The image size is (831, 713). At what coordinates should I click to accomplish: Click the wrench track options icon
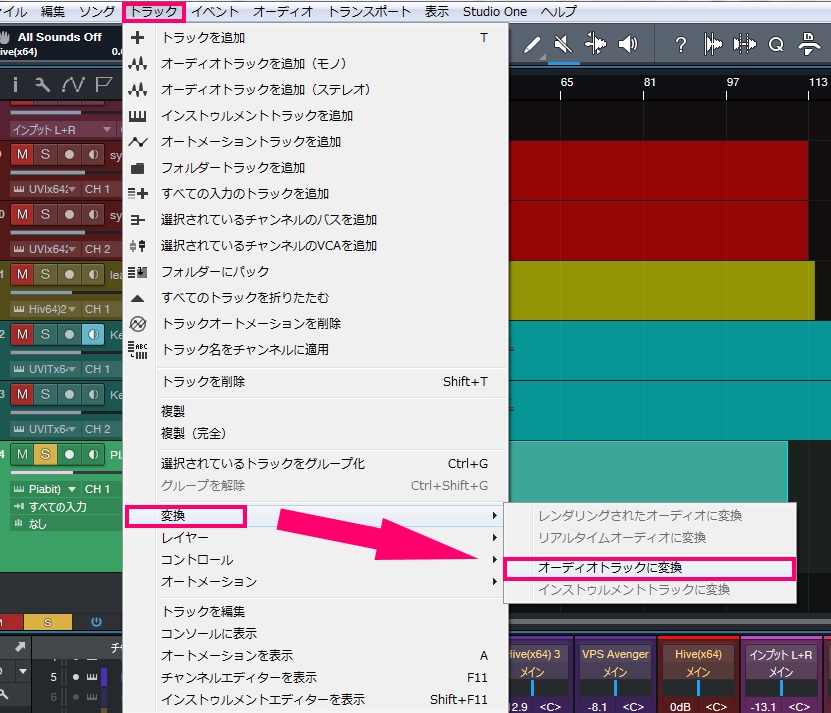point(43,84)
